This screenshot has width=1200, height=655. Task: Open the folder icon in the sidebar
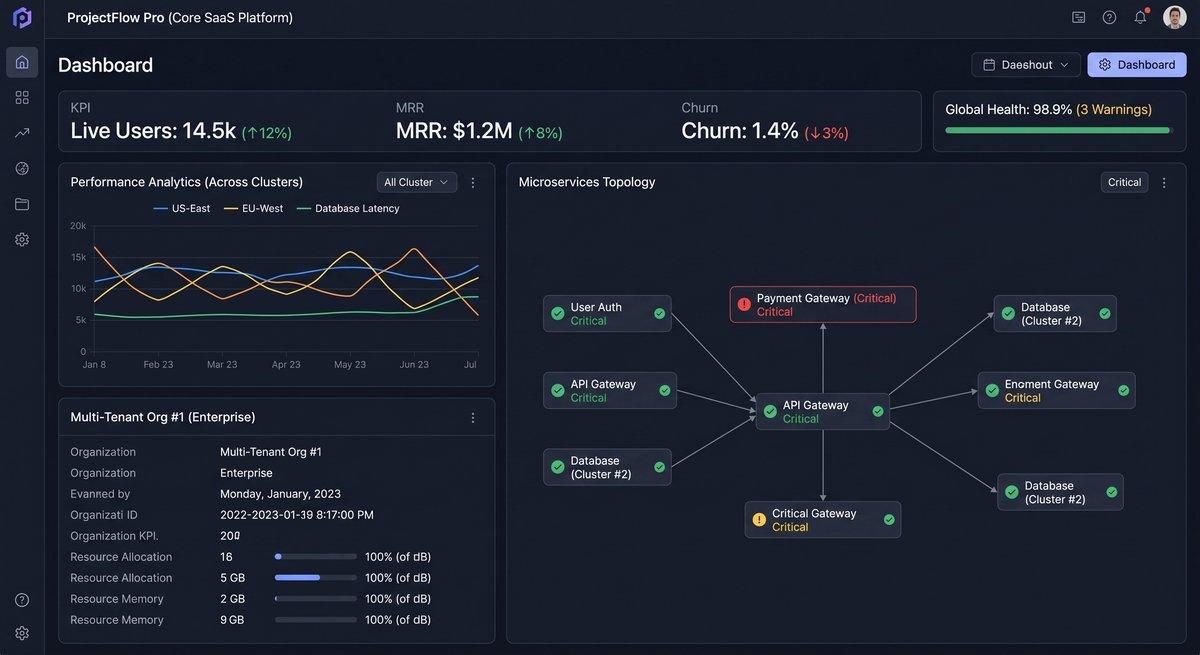pos(22,204)
